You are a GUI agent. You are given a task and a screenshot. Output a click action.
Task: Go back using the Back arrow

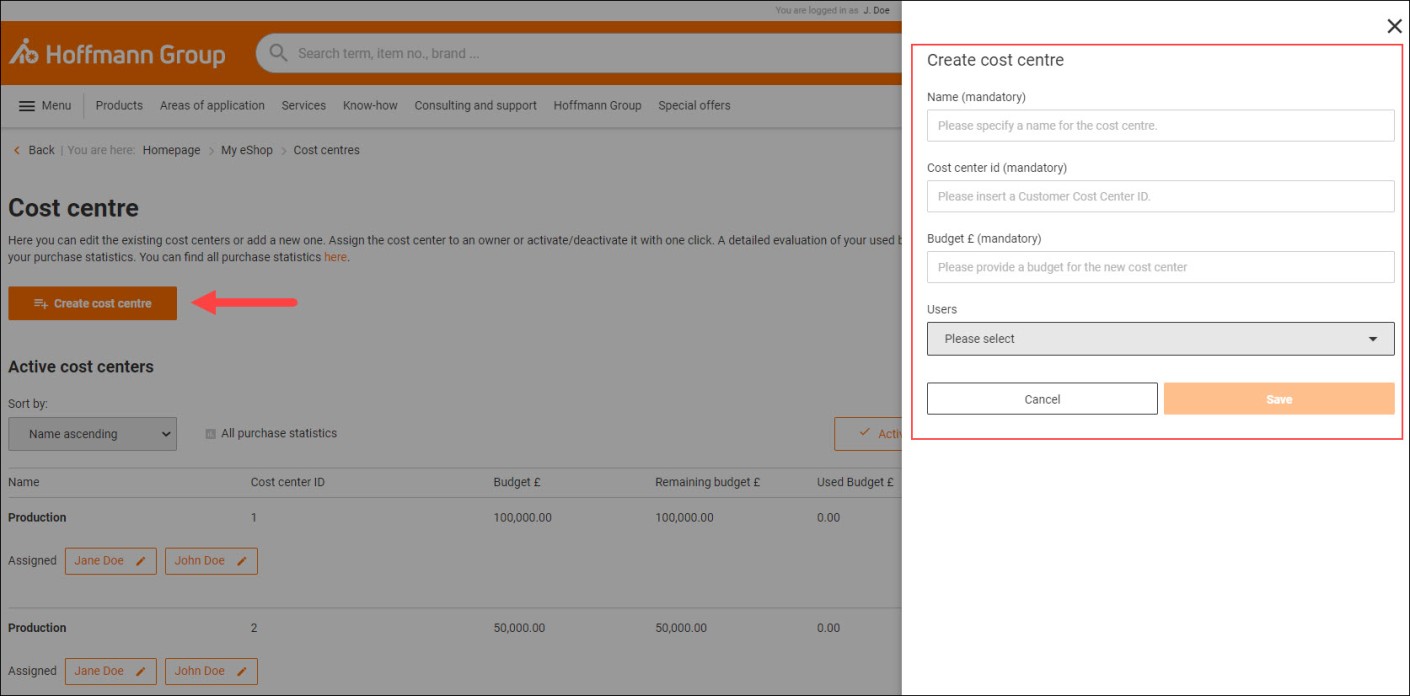pos(17,150)
